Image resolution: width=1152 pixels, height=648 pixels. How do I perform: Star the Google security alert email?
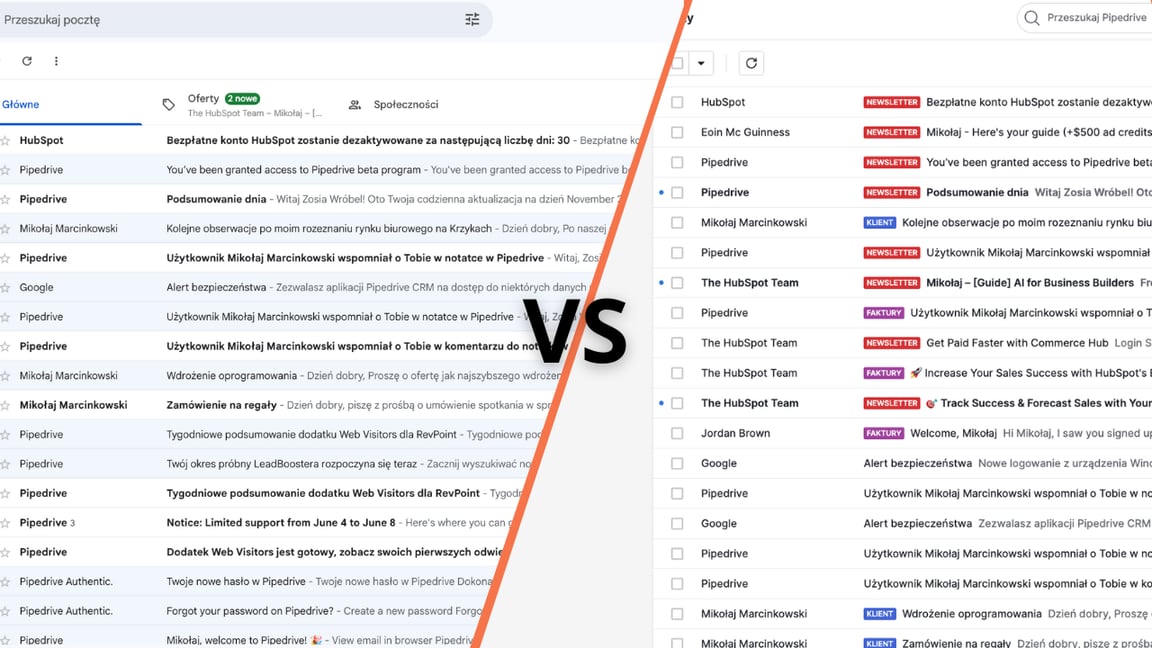point(6,287)
